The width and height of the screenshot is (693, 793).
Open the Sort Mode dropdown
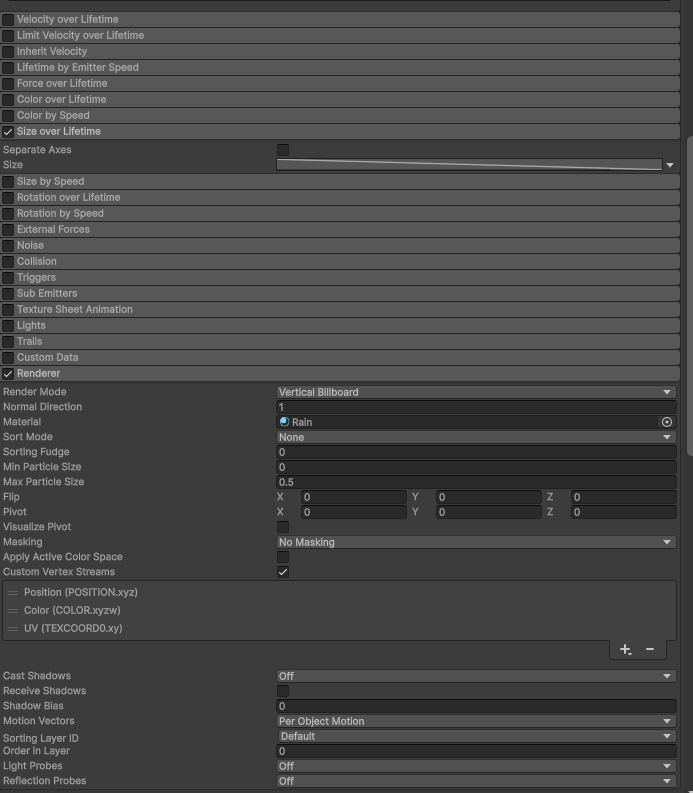pos(476,437)
